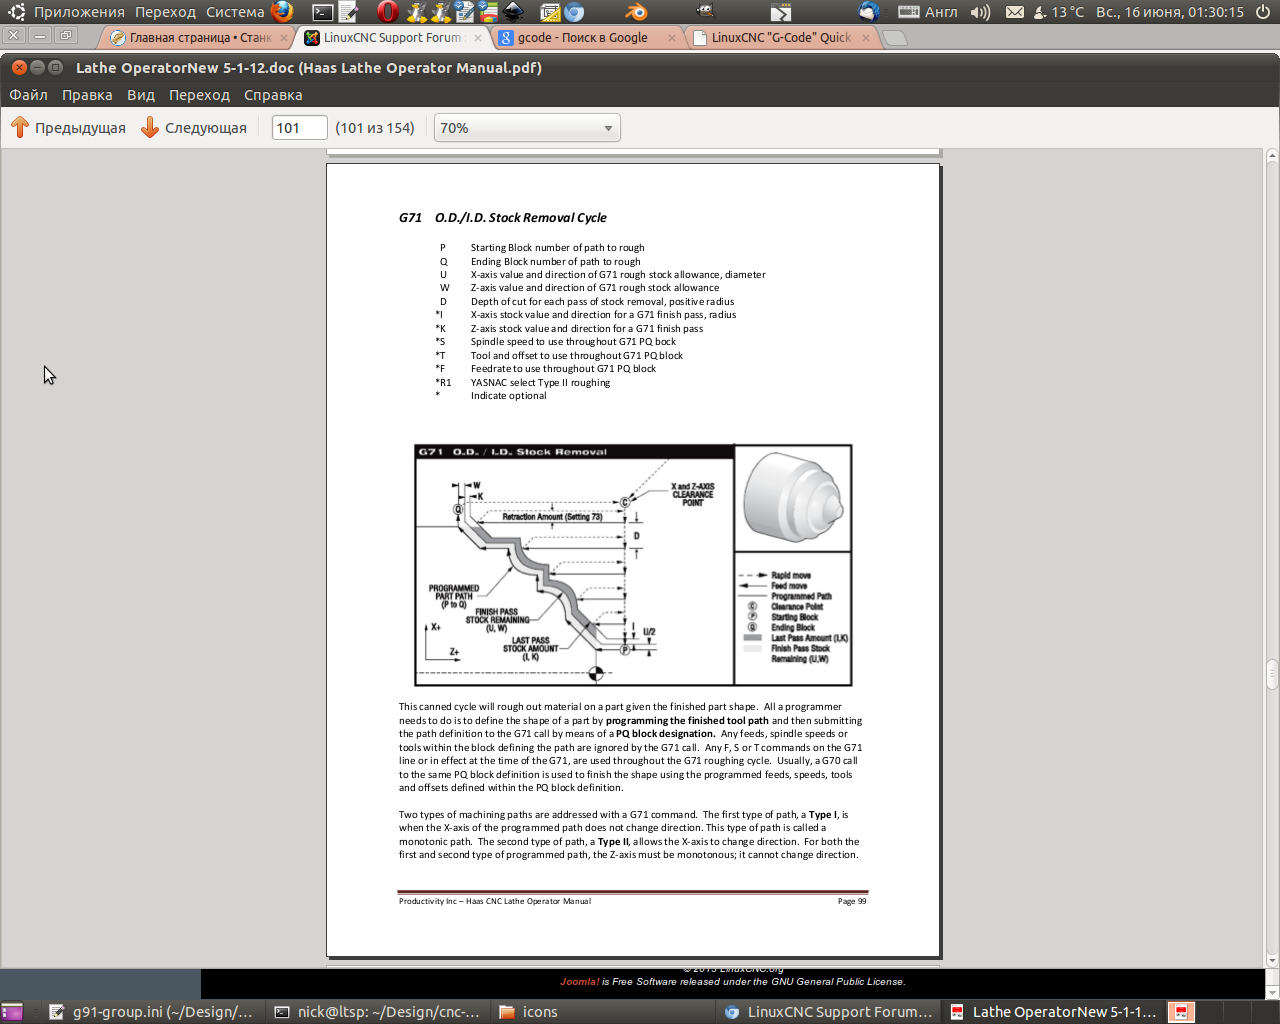Switch to the Главная страница browser tab
Image resolution: width=1280 pixels, height=1024 pixels.
click(x=198, y=37)
